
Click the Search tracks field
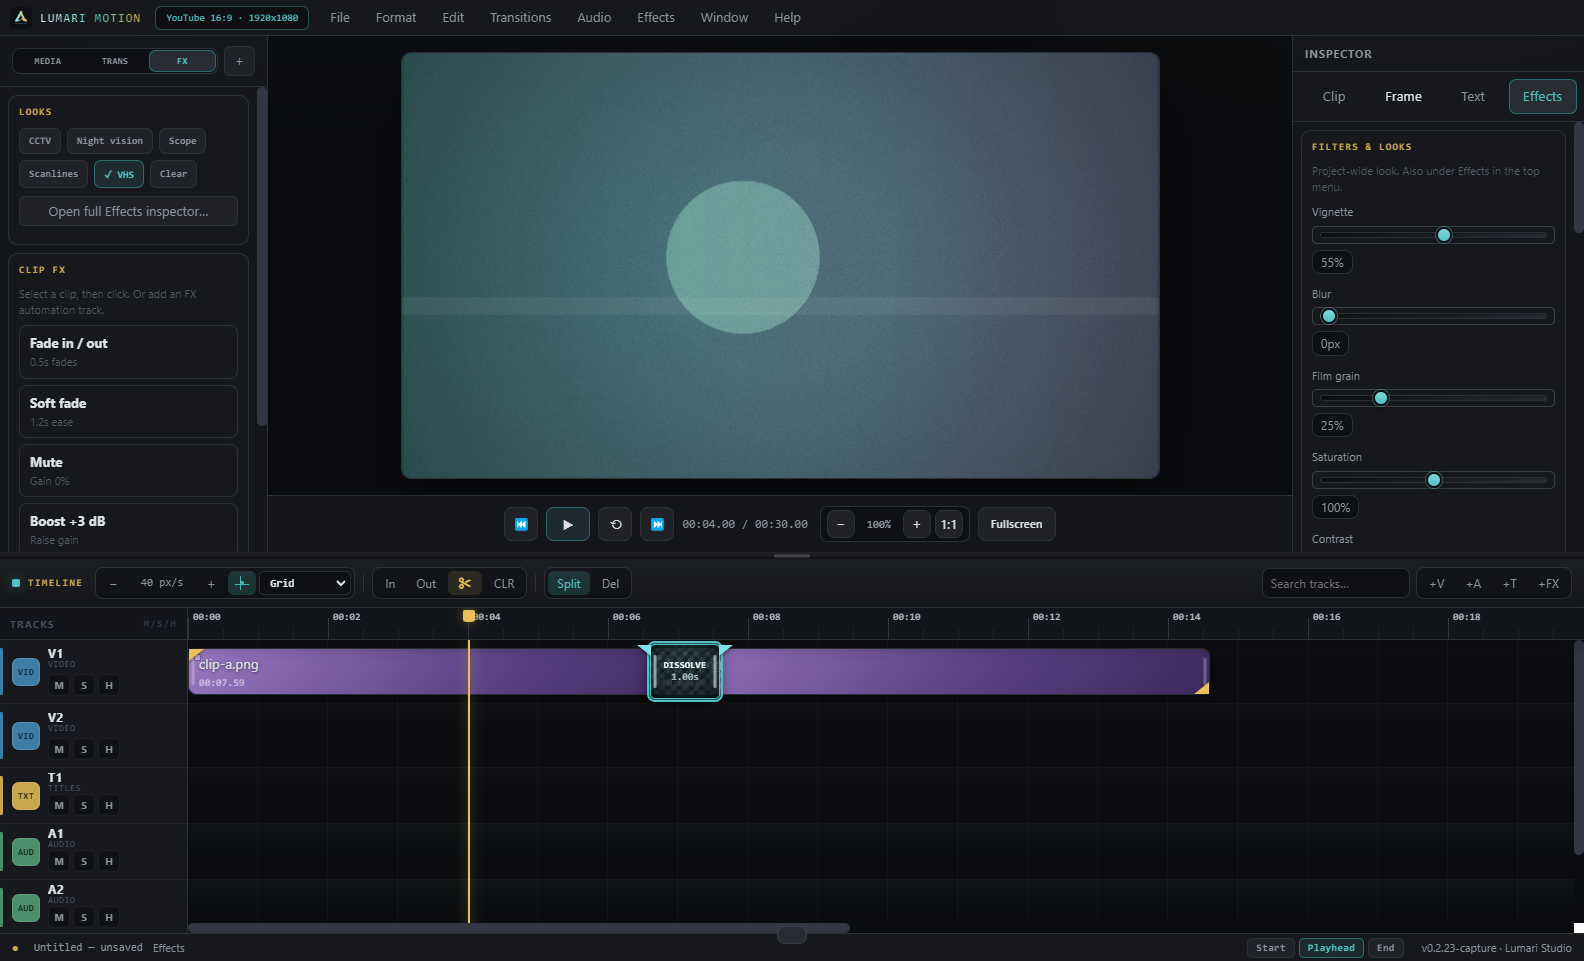pos(1336,584)
